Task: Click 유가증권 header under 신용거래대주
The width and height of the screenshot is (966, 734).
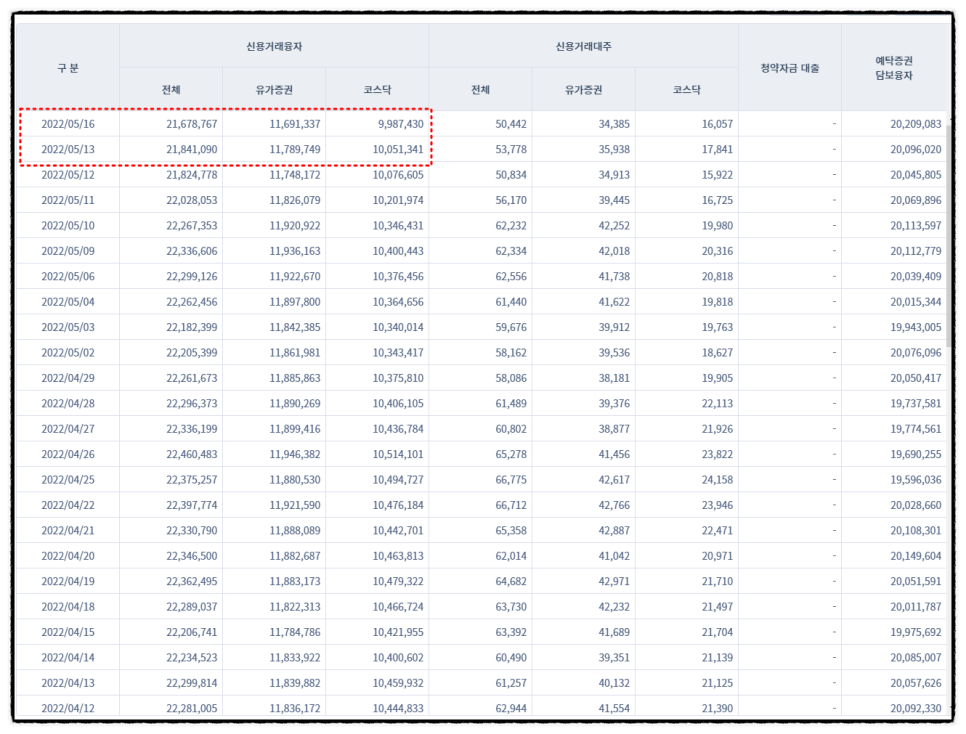Action: coord(583,89)
